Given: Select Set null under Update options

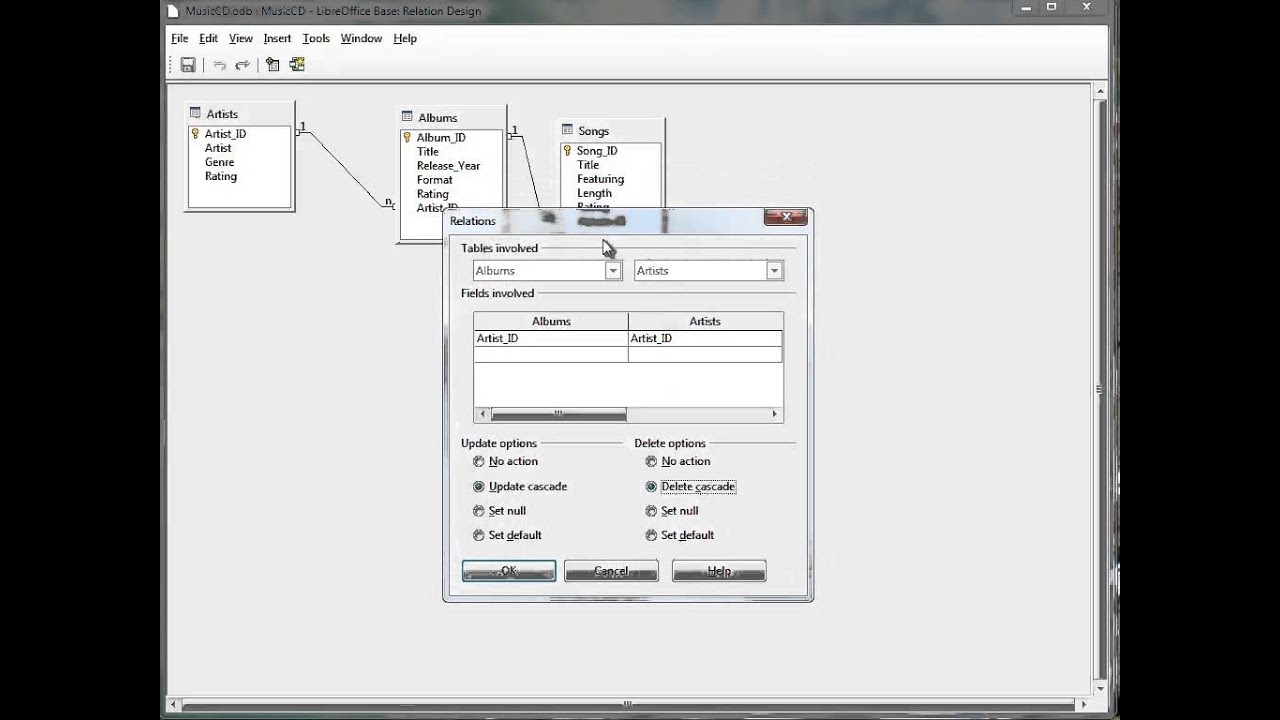Looking at the screenshot, I should [x=478, y=511].
